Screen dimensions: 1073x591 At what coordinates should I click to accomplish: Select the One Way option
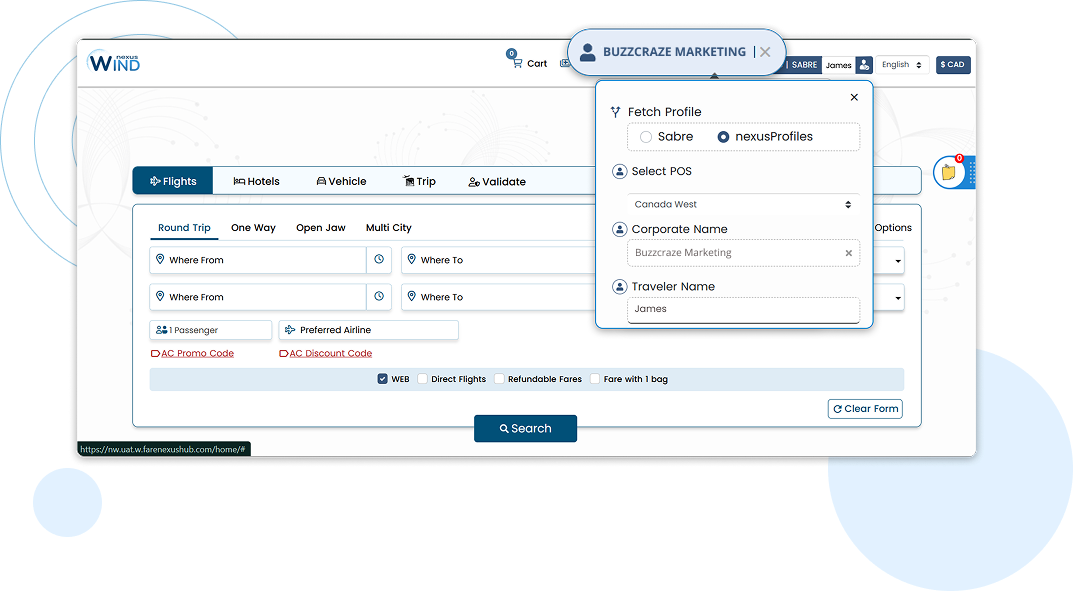pyautogui.click(x=253, y=228)
